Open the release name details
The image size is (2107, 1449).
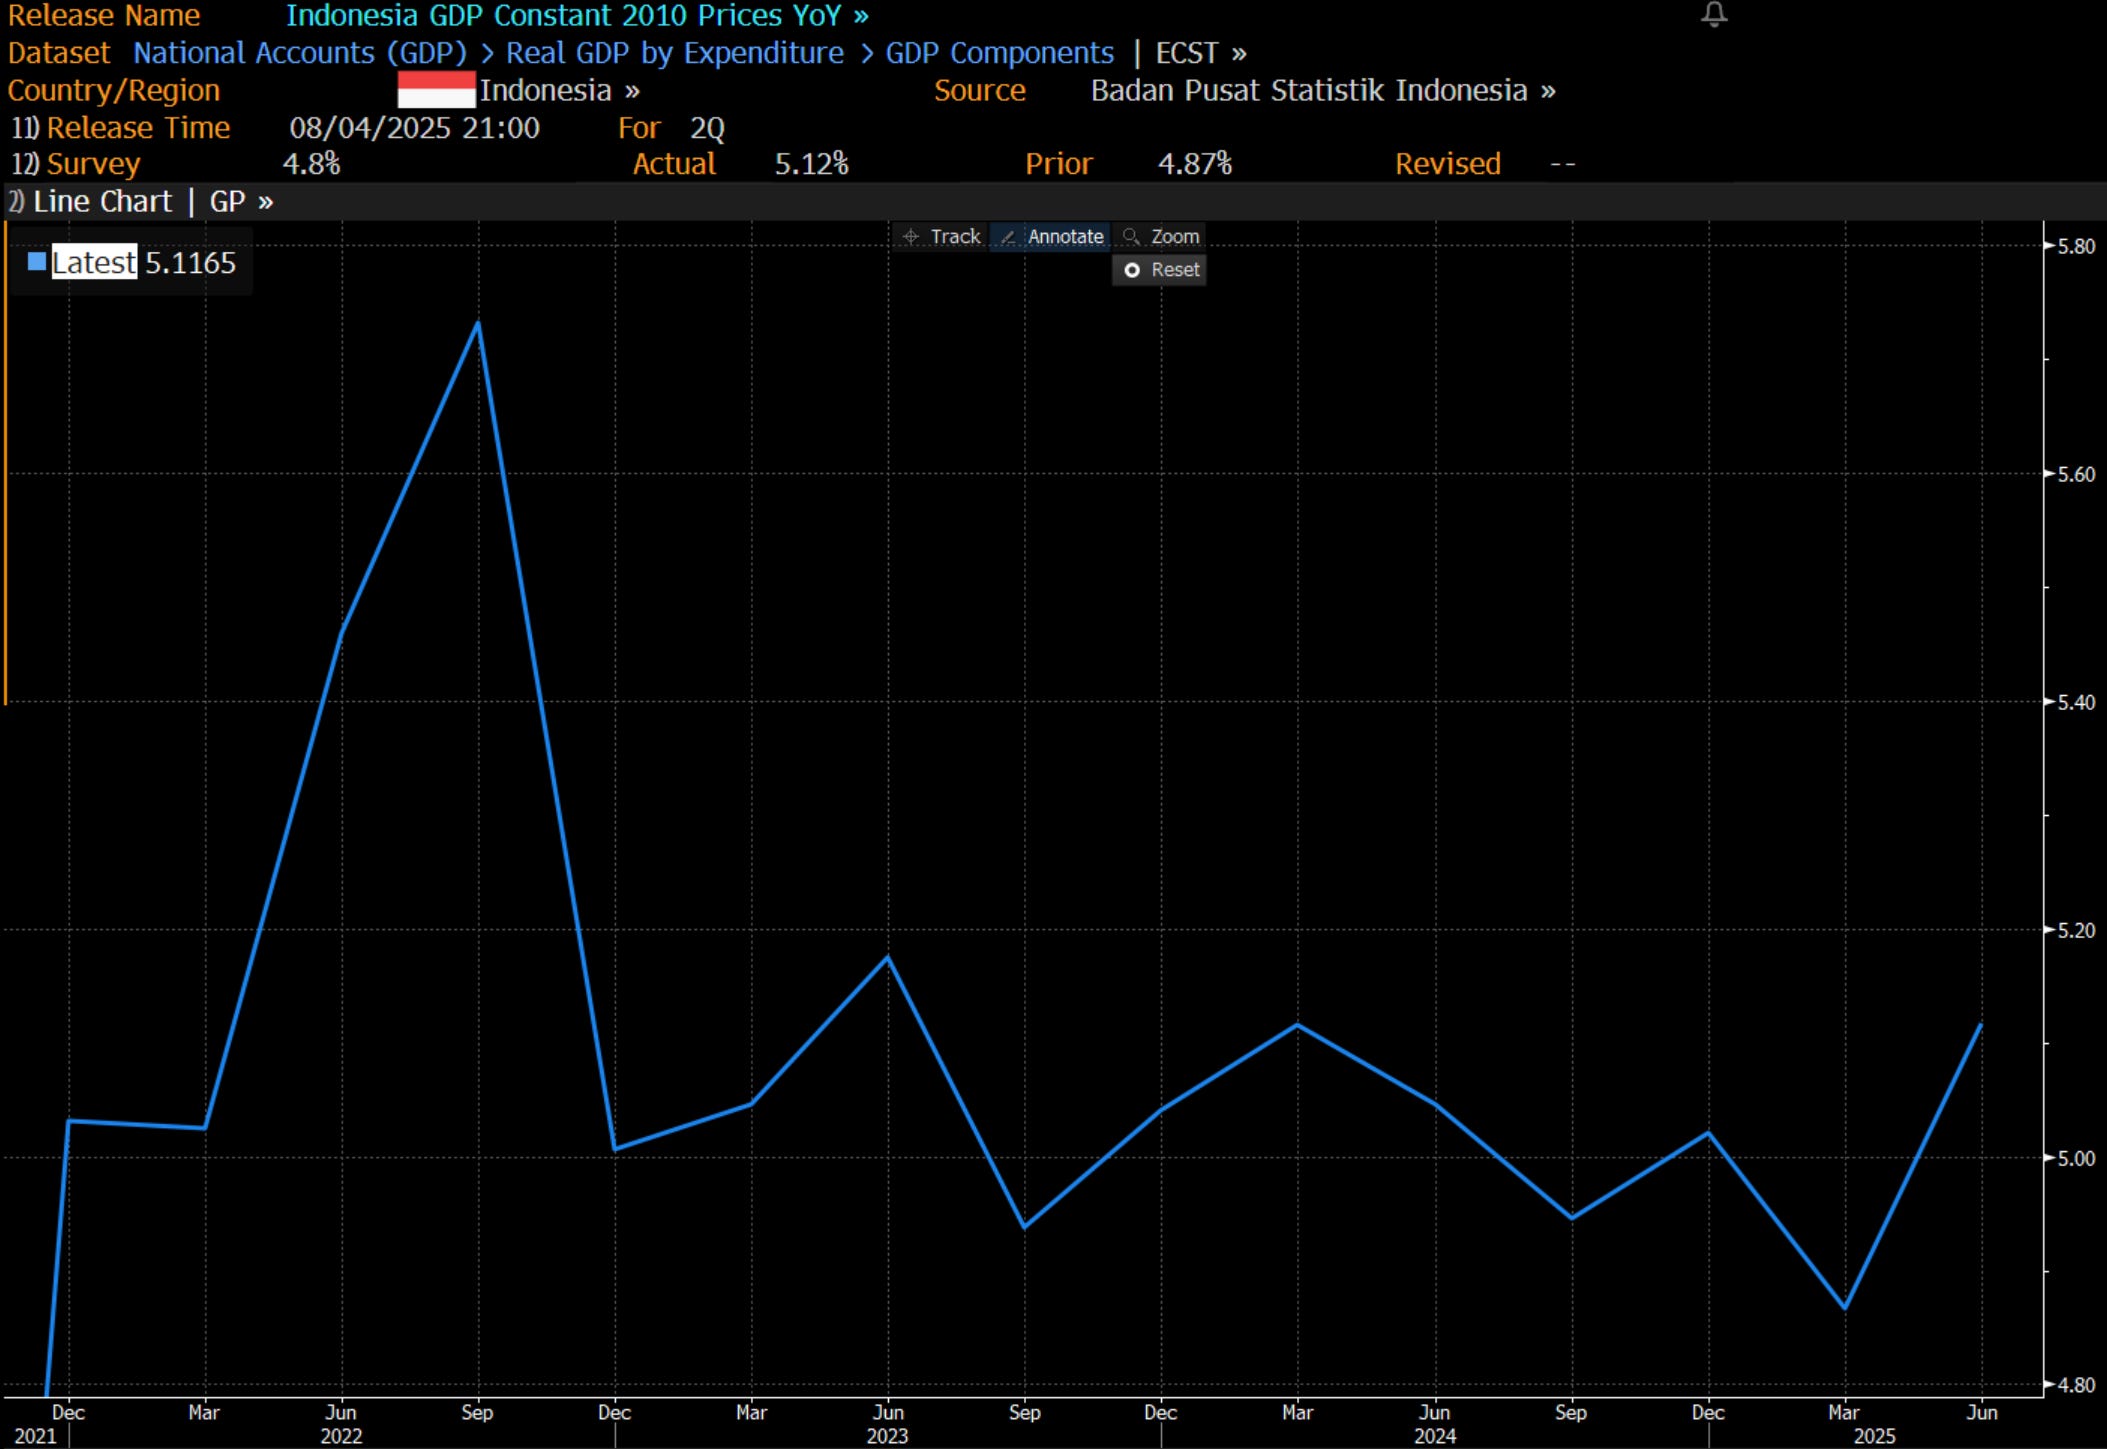[x=577, y=16]
